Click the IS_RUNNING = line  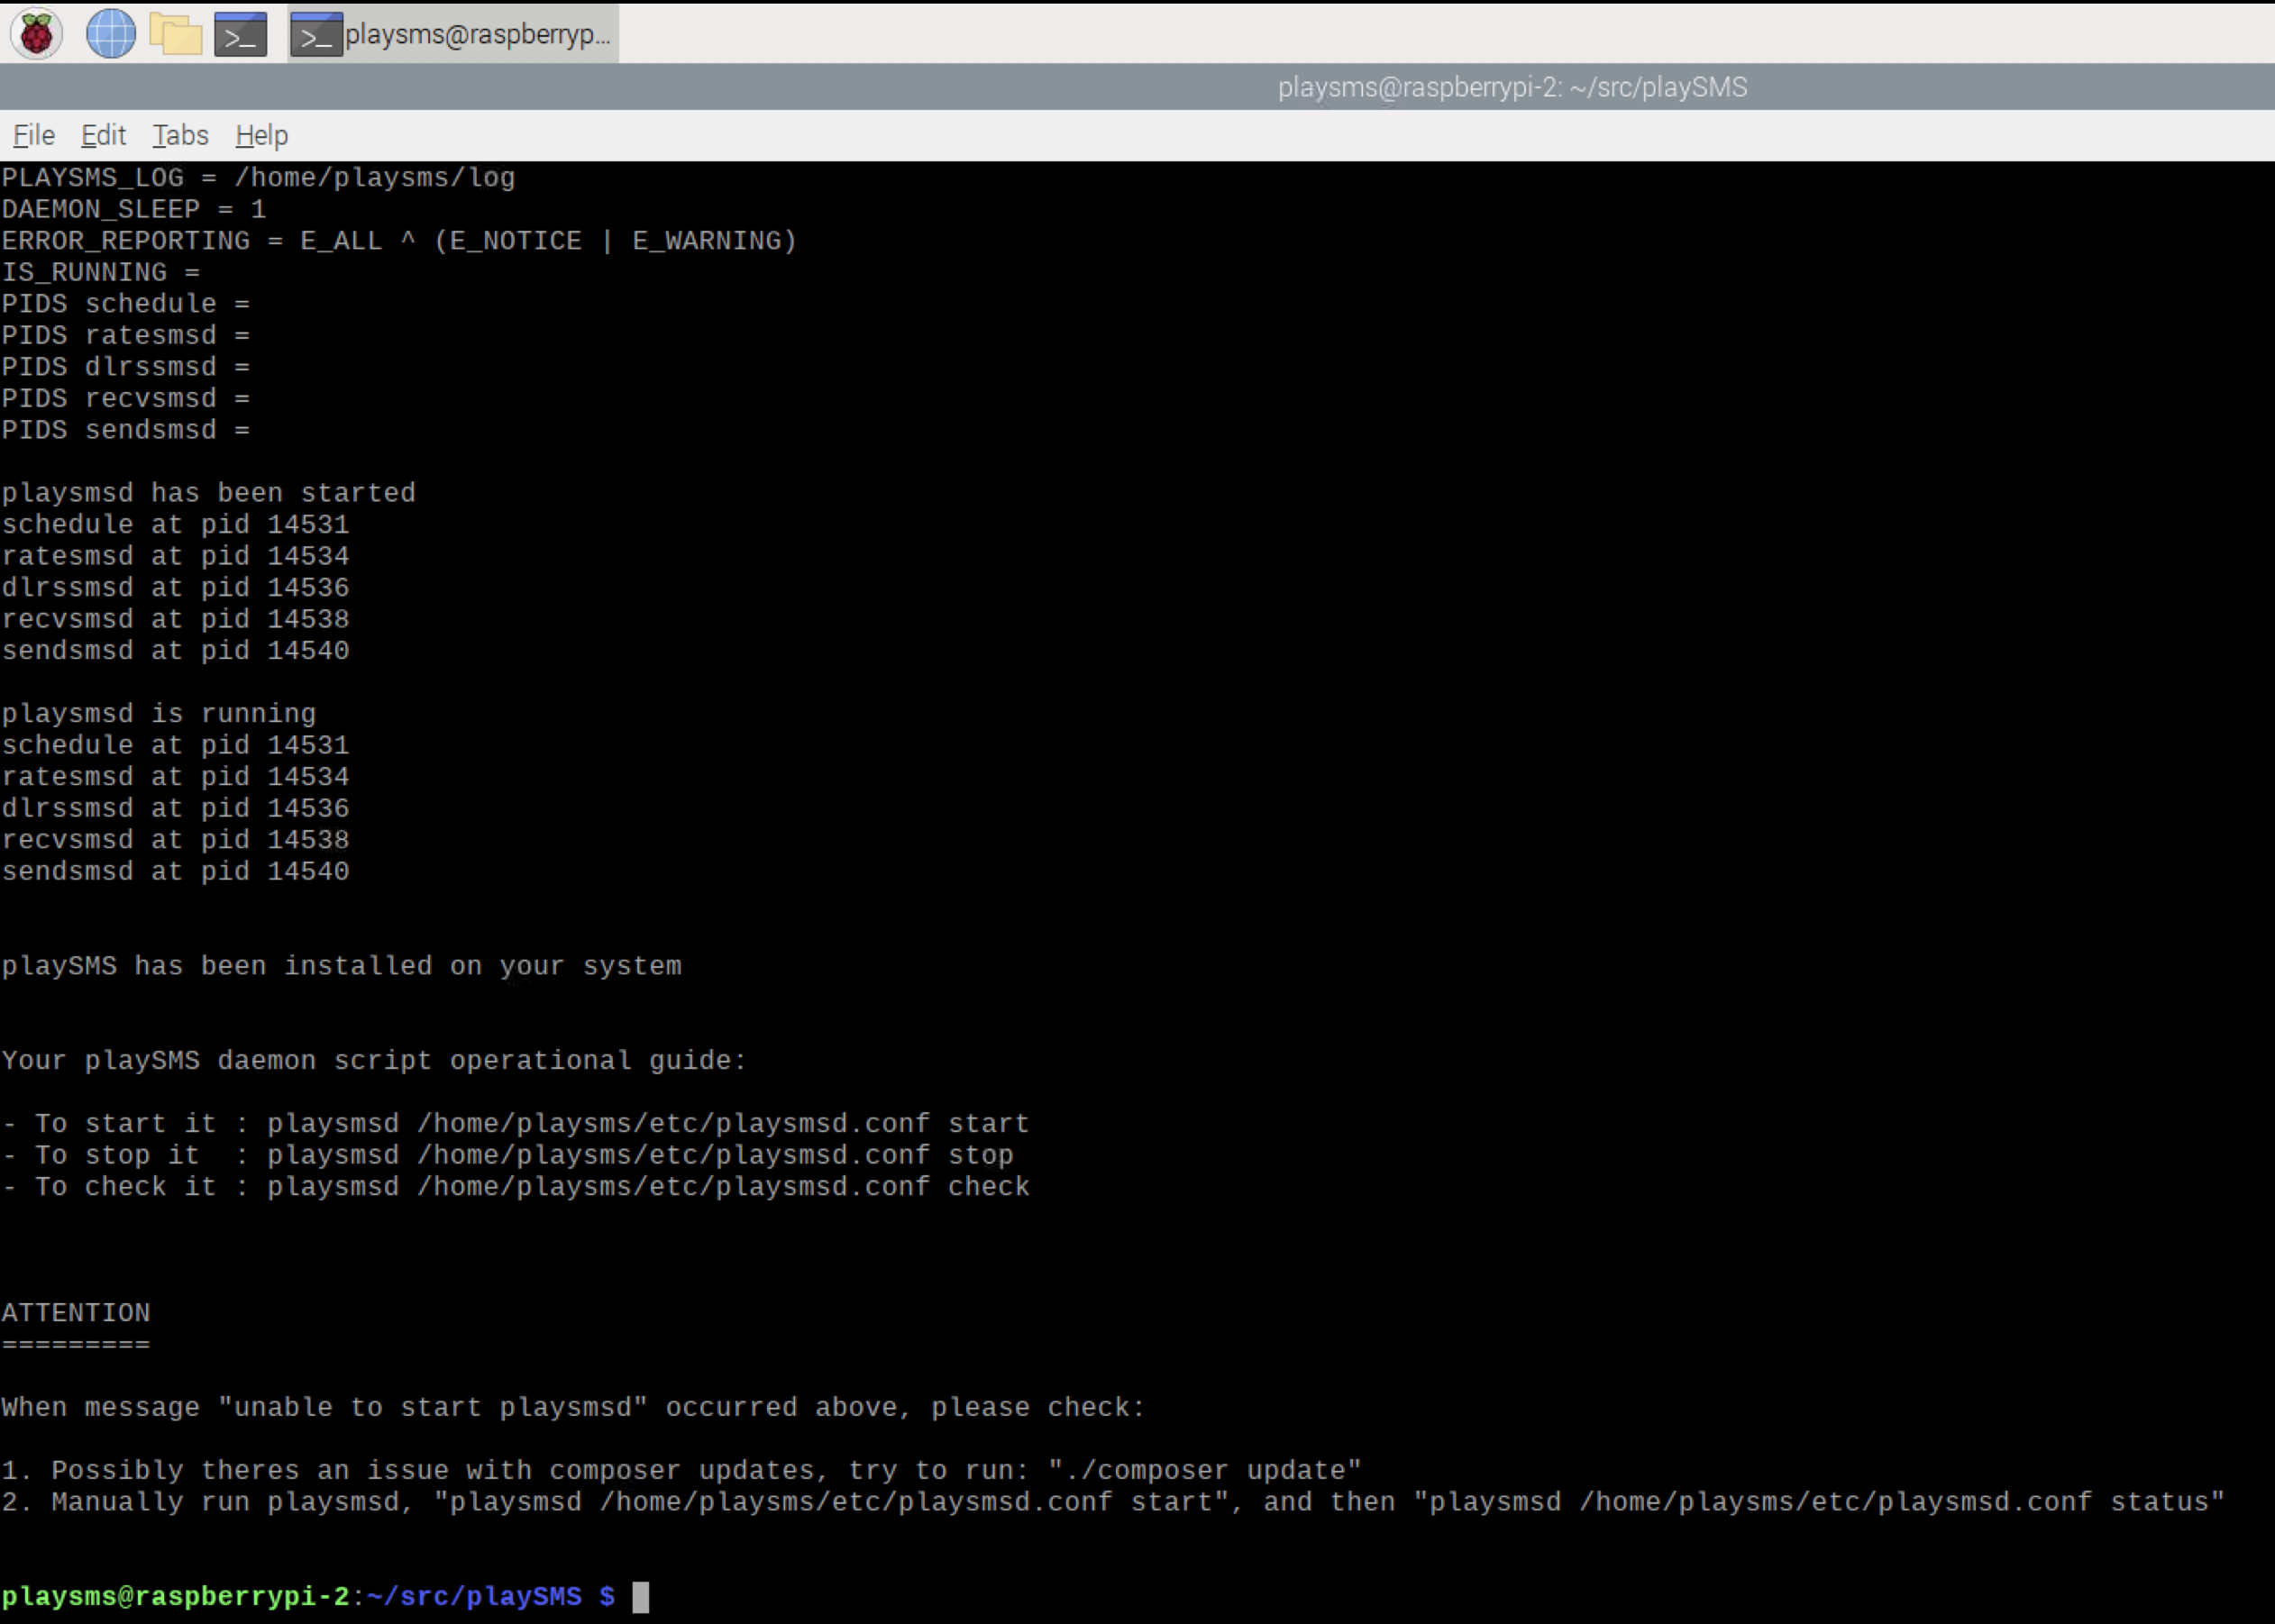tap(101, 272)
